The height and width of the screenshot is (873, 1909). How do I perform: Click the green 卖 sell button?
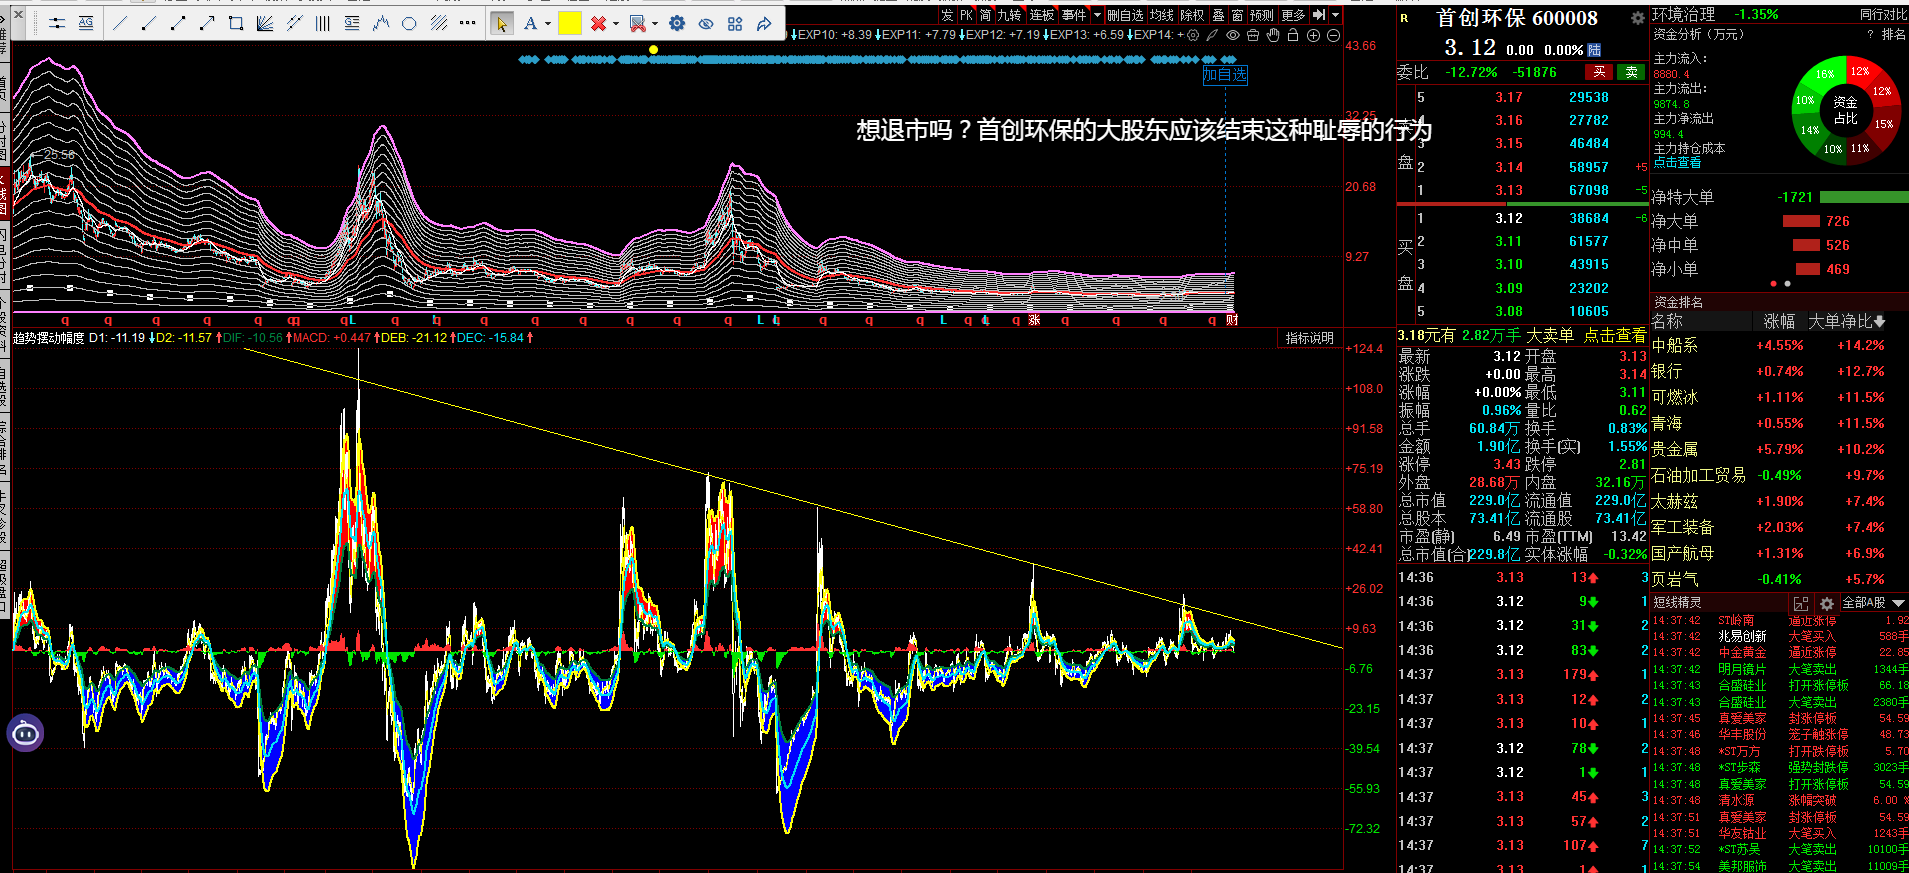[x=1632, y=72]
